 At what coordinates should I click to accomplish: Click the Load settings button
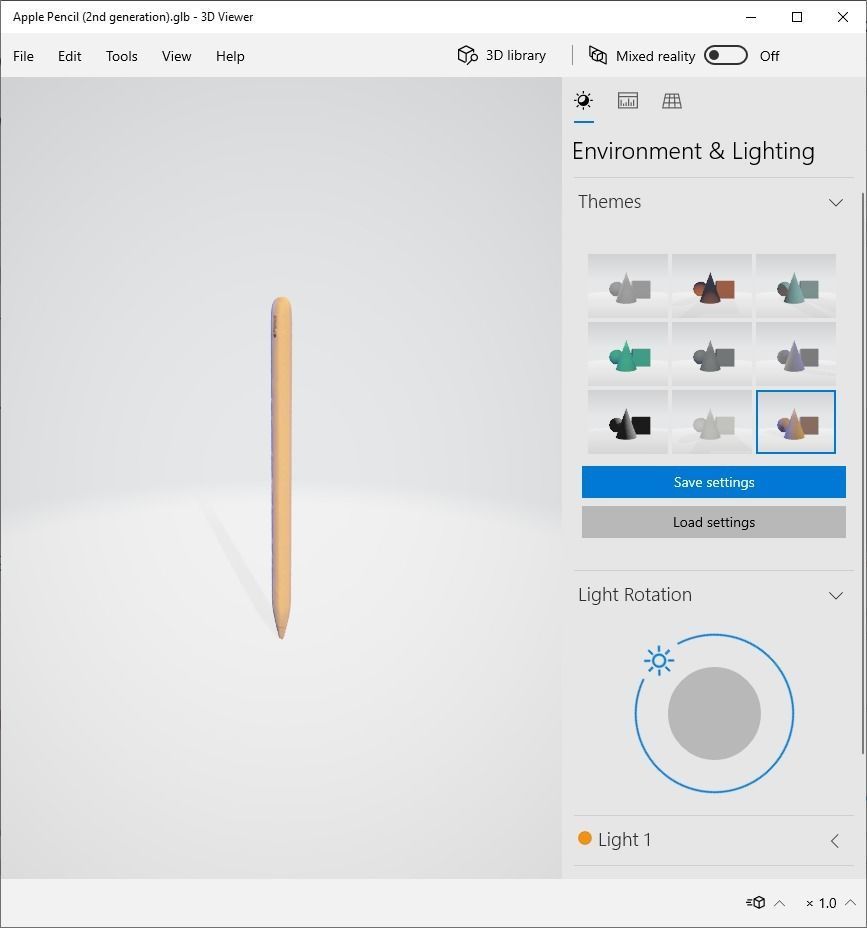coord(714,522)
